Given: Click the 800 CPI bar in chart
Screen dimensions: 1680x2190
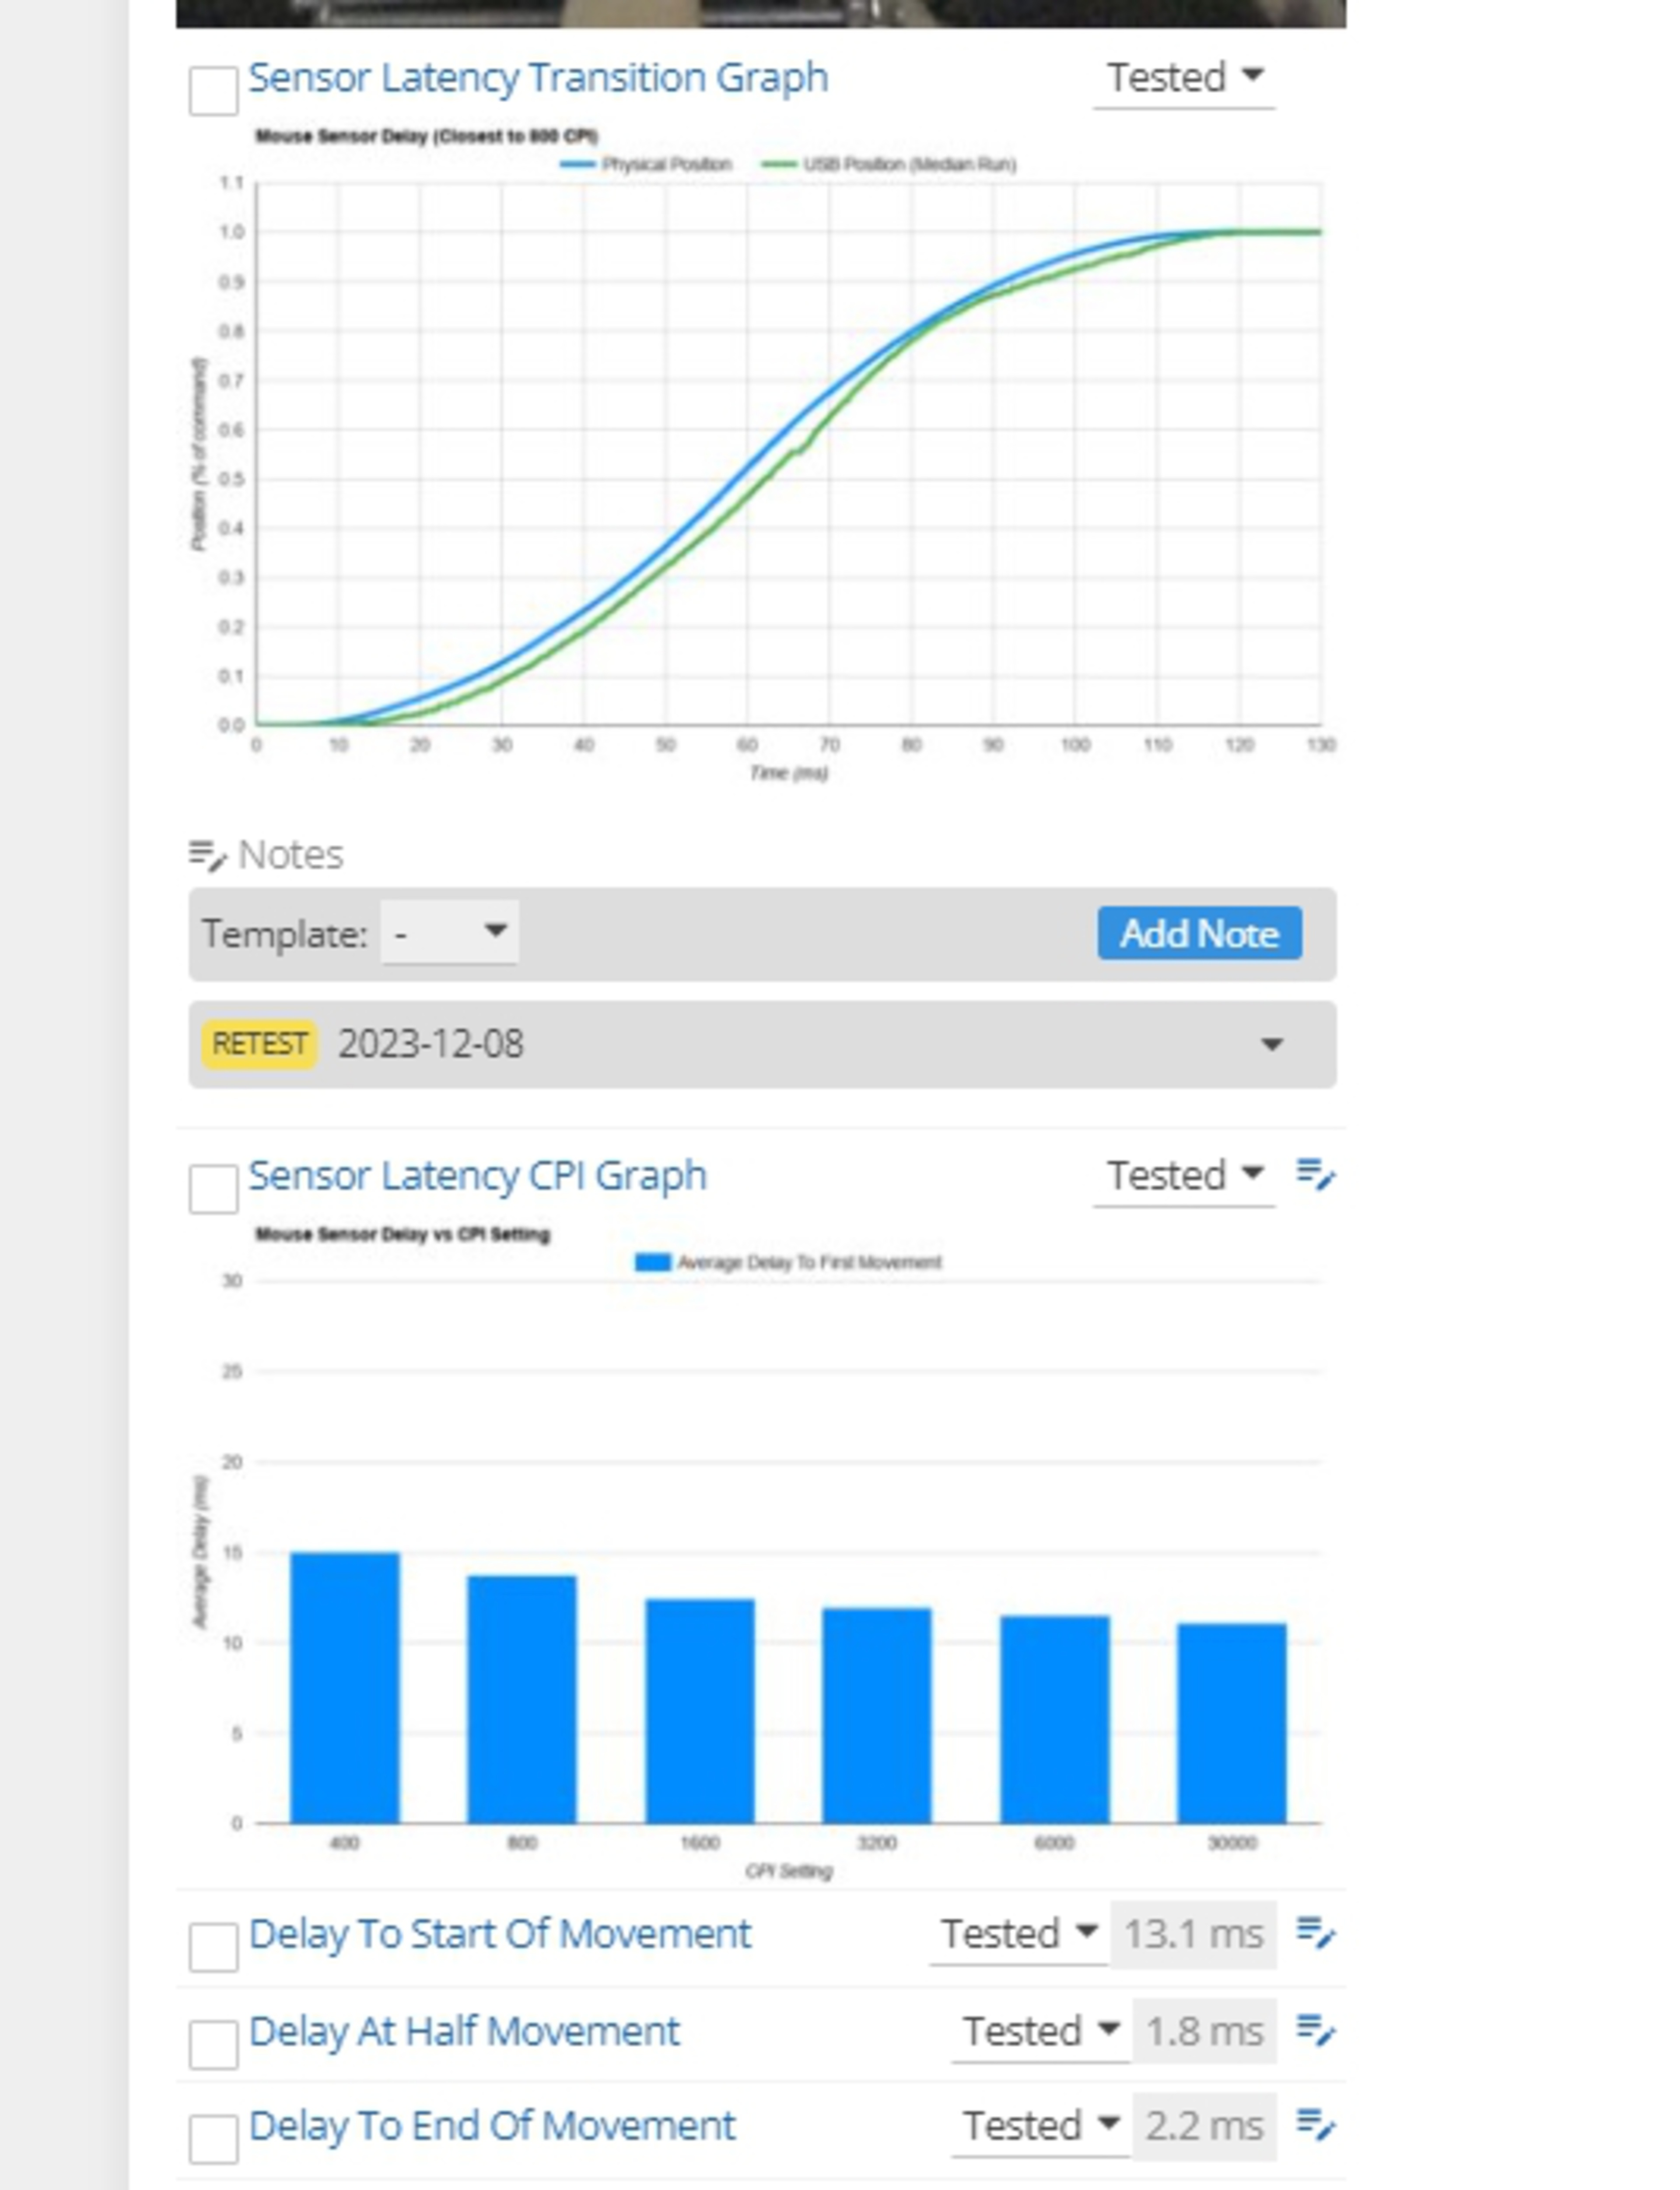Looking at the screenshot, I should click(522, 1700).
